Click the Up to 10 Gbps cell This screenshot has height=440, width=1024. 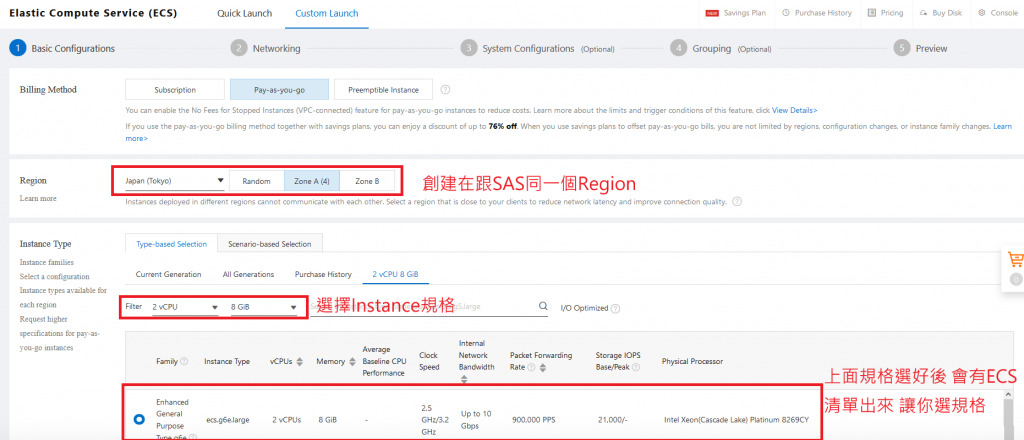475,420
